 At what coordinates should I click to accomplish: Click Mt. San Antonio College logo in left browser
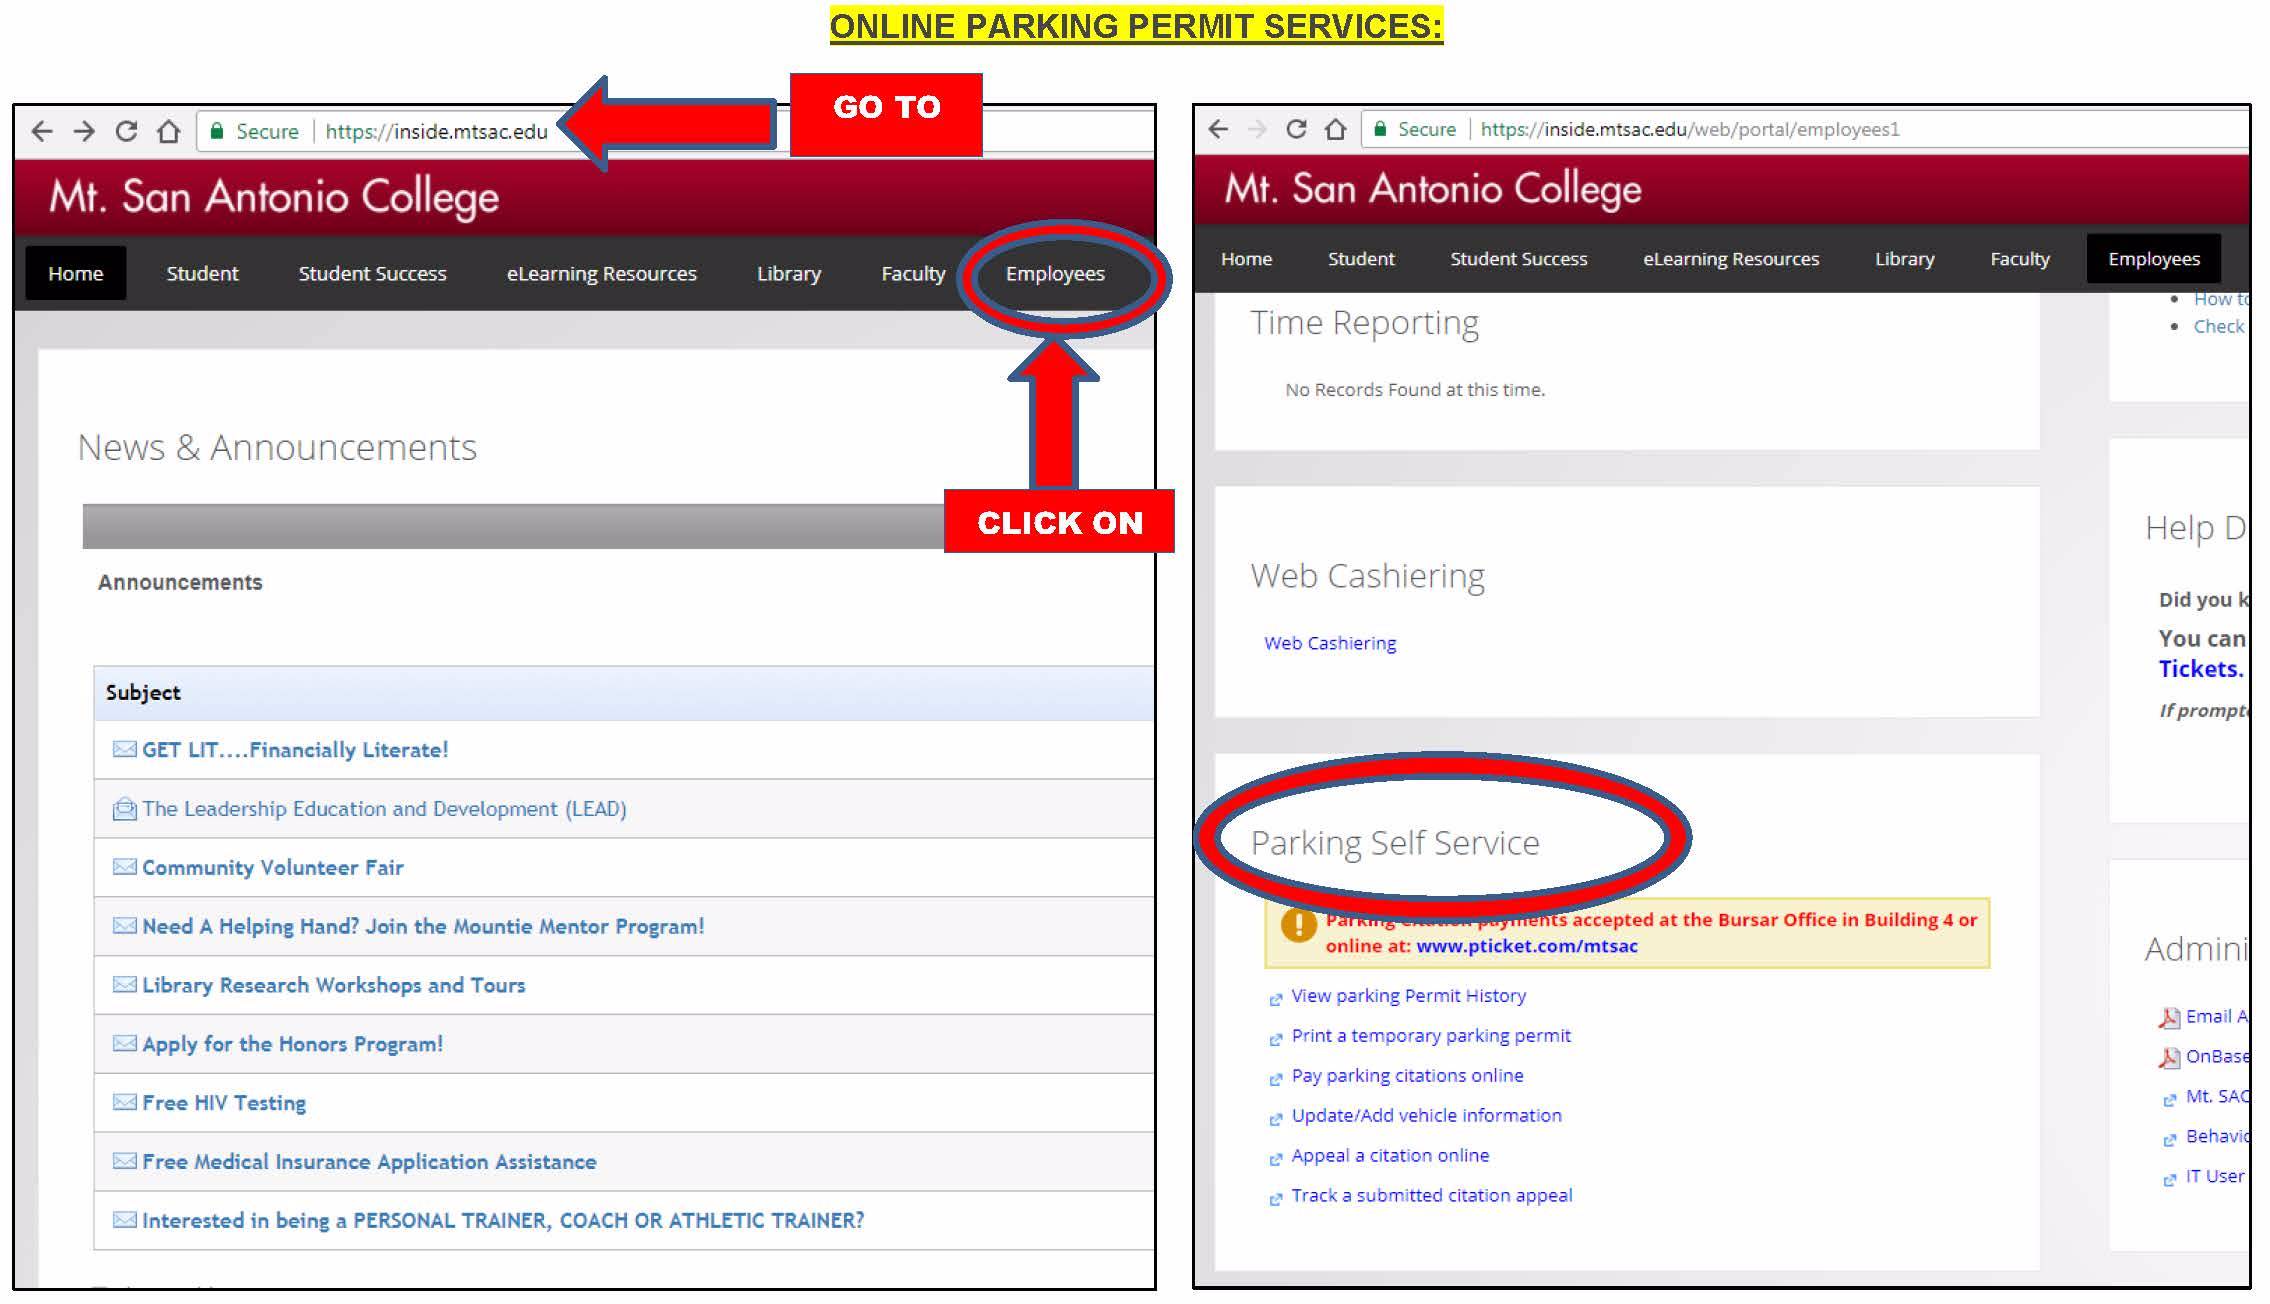pyautogui.click(x=274, y=197)
